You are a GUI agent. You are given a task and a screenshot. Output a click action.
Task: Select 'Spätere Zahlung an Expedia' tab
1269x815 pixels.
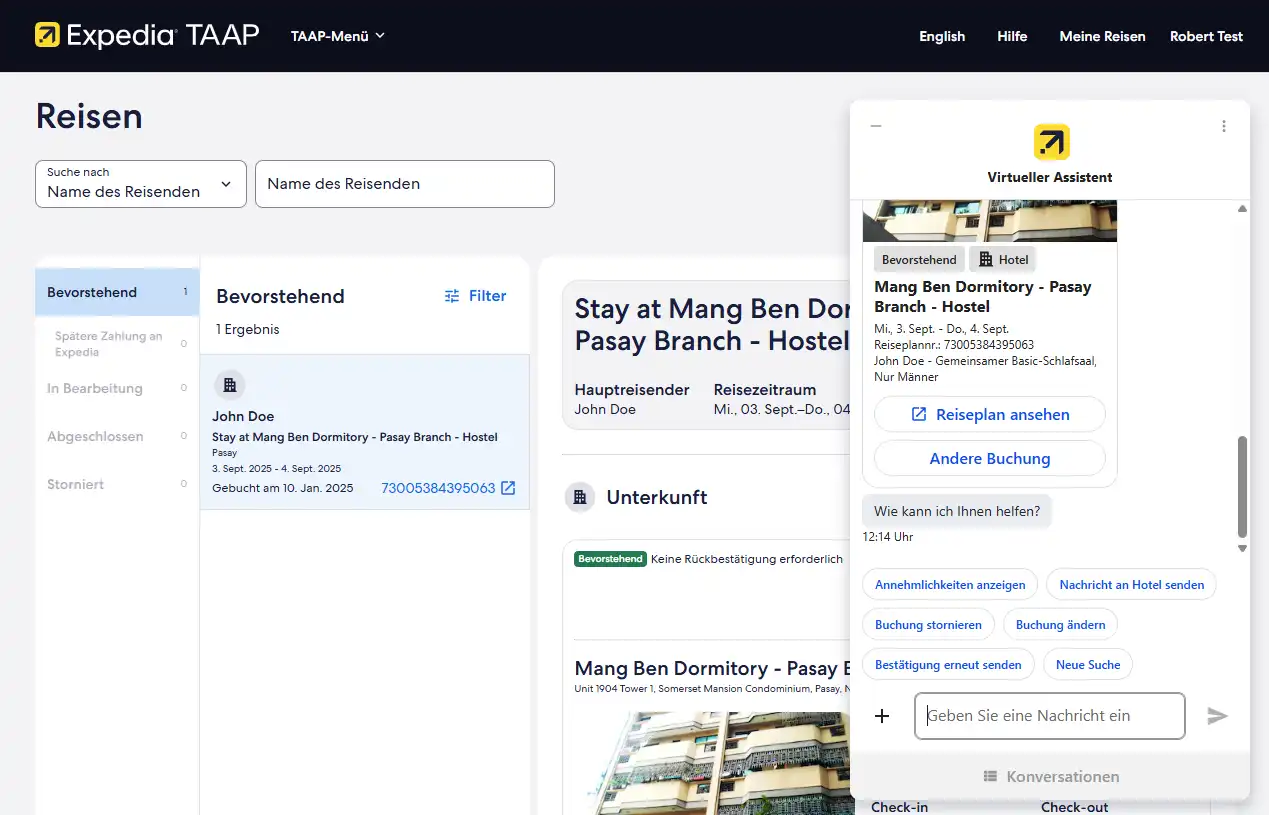118,344
